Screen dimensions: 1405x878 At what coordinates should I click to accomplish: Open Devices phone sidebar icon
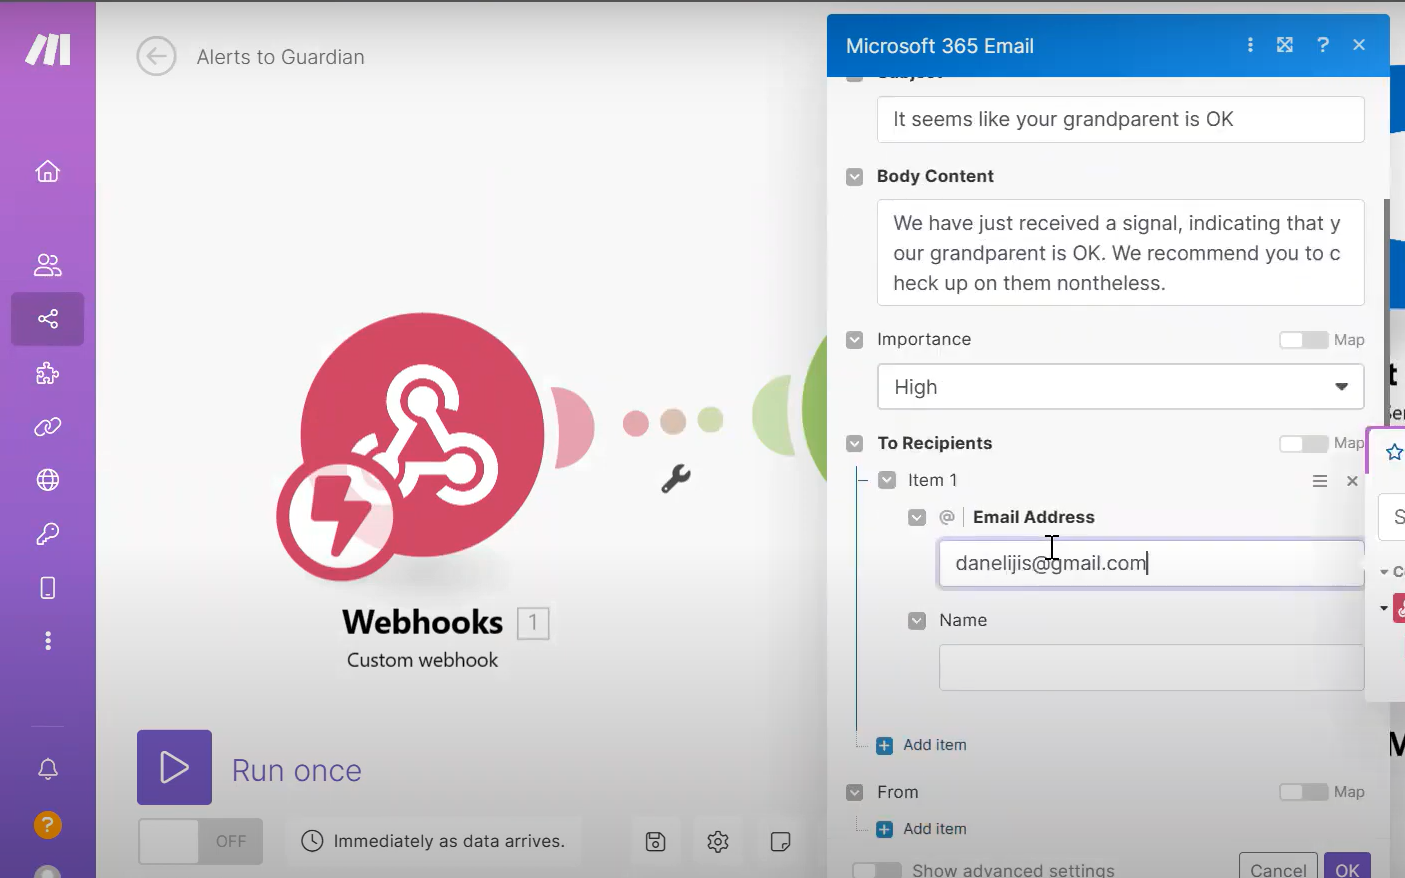(x=48, y=588)
